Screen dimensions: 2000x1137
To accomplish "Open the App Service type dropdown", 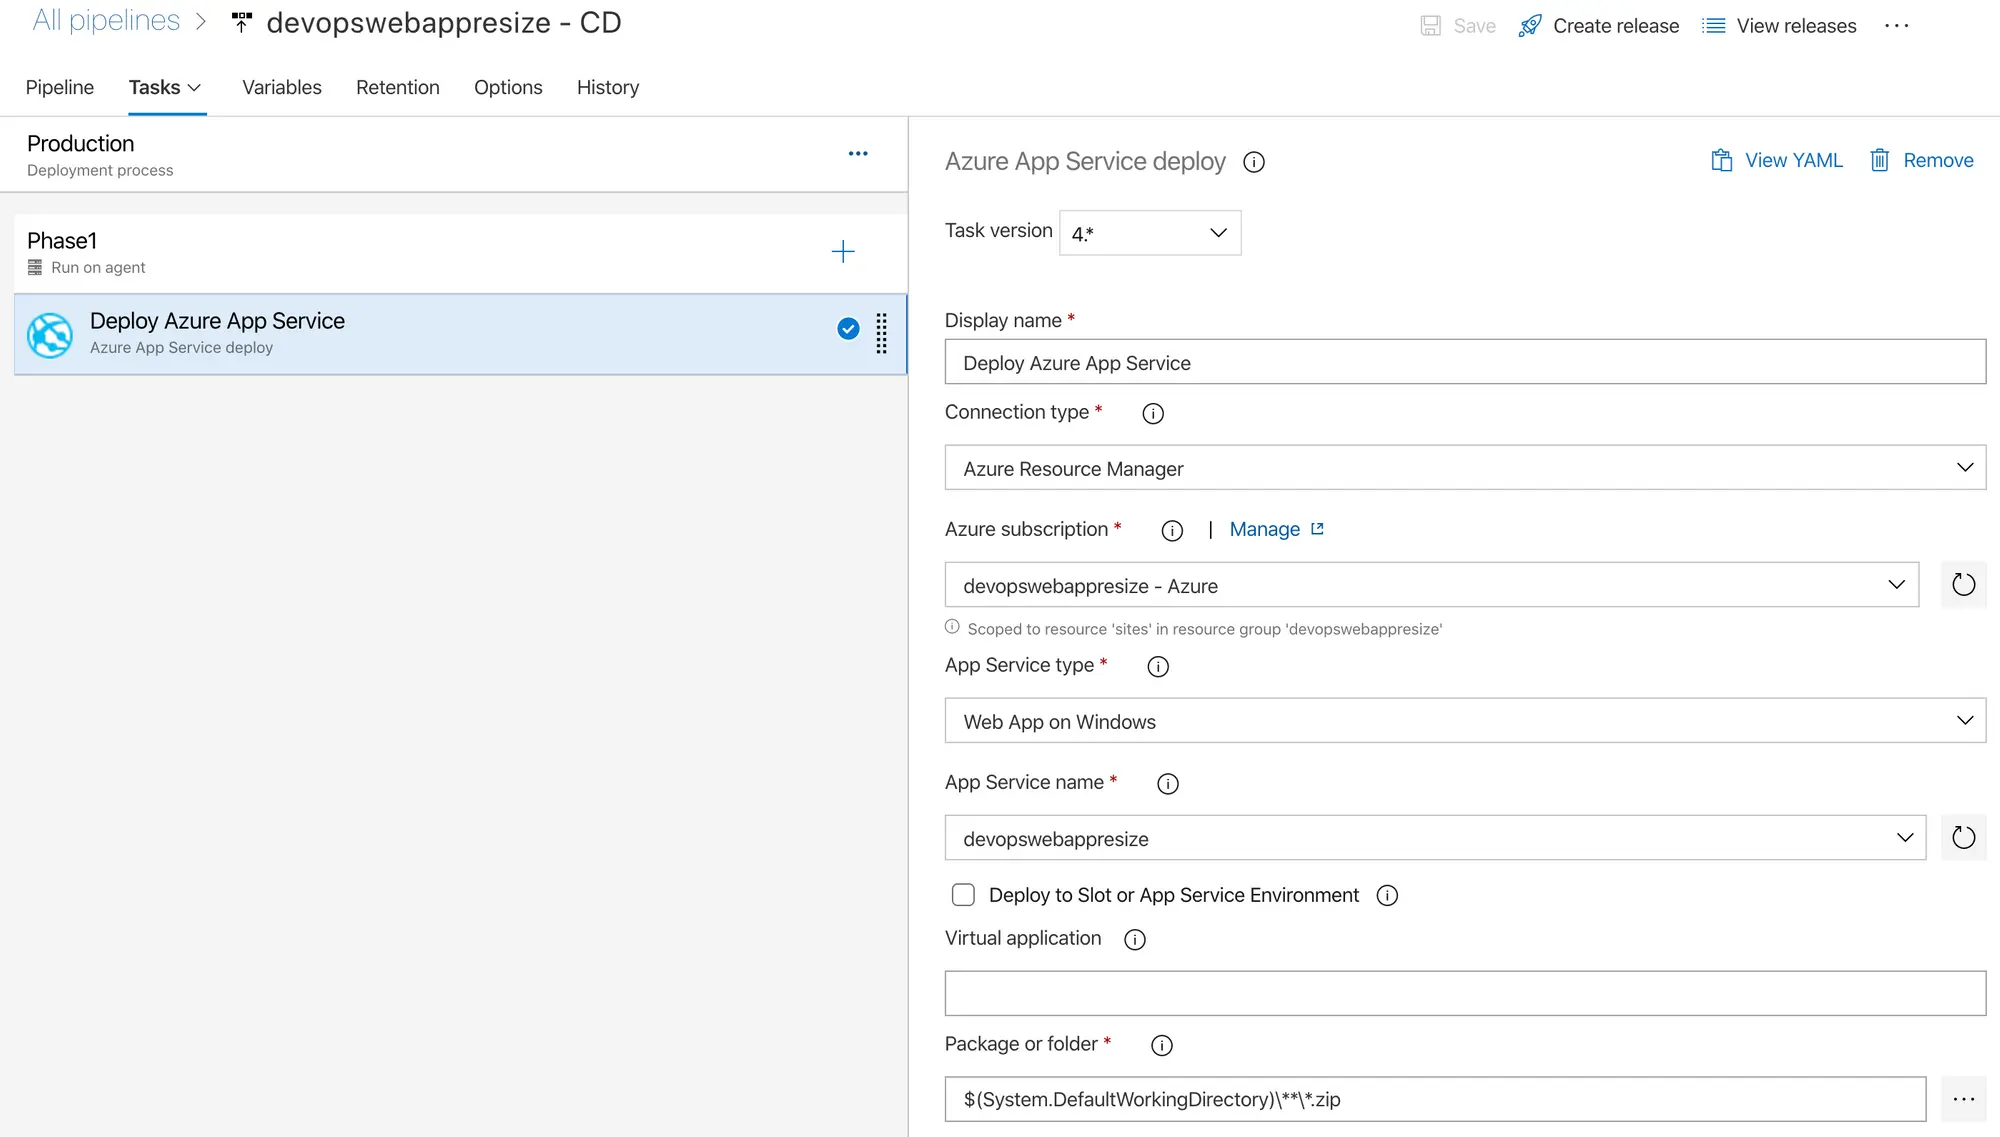I will click(1465, 721).
